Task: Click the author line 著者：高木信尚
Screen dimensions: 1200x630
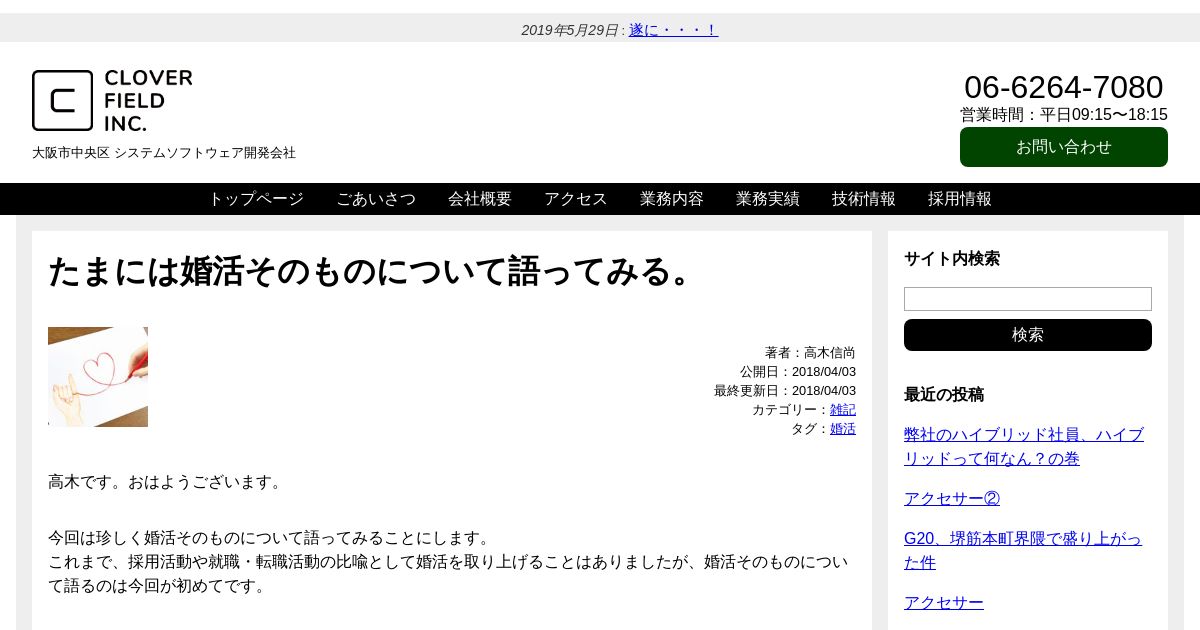Action: 810,353
